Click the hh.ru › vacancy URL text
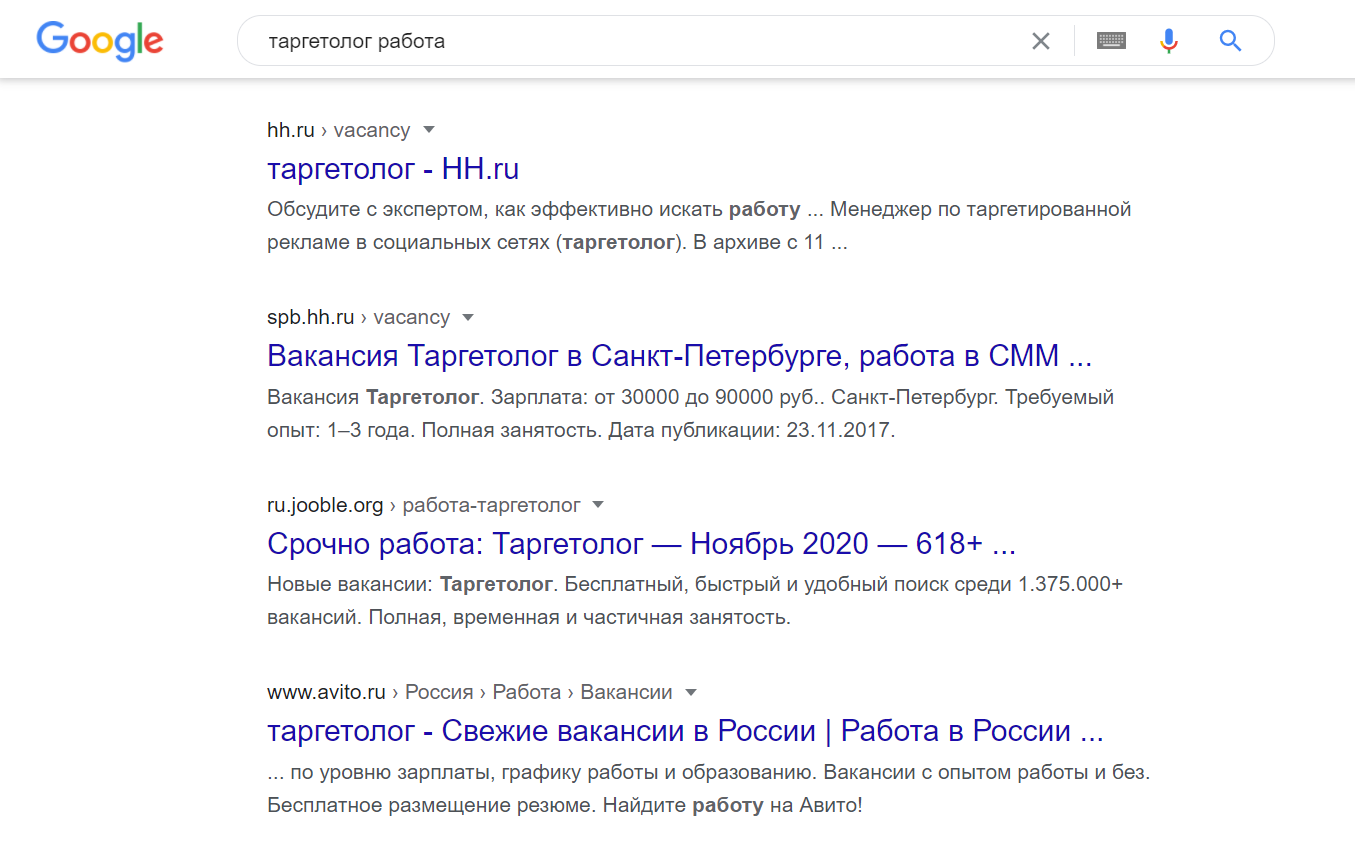1355x848 pixels. coord(339,130)
